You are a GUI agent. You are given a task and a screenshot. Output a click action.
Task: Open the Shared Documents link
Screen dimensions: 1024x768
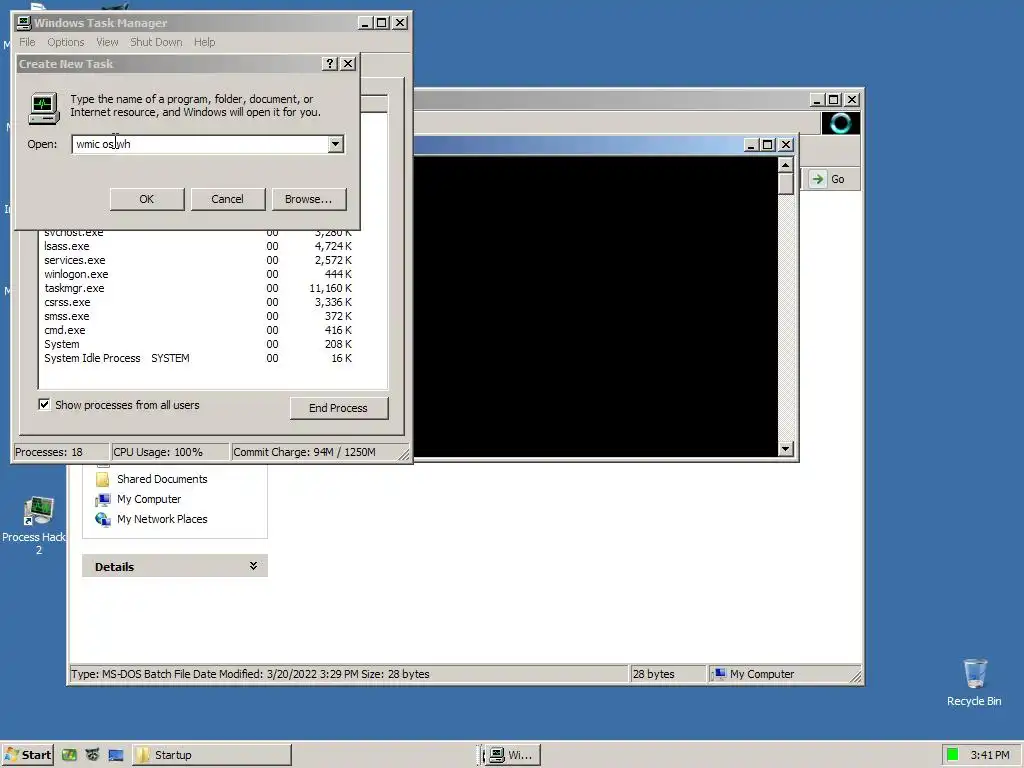[162, 479]
